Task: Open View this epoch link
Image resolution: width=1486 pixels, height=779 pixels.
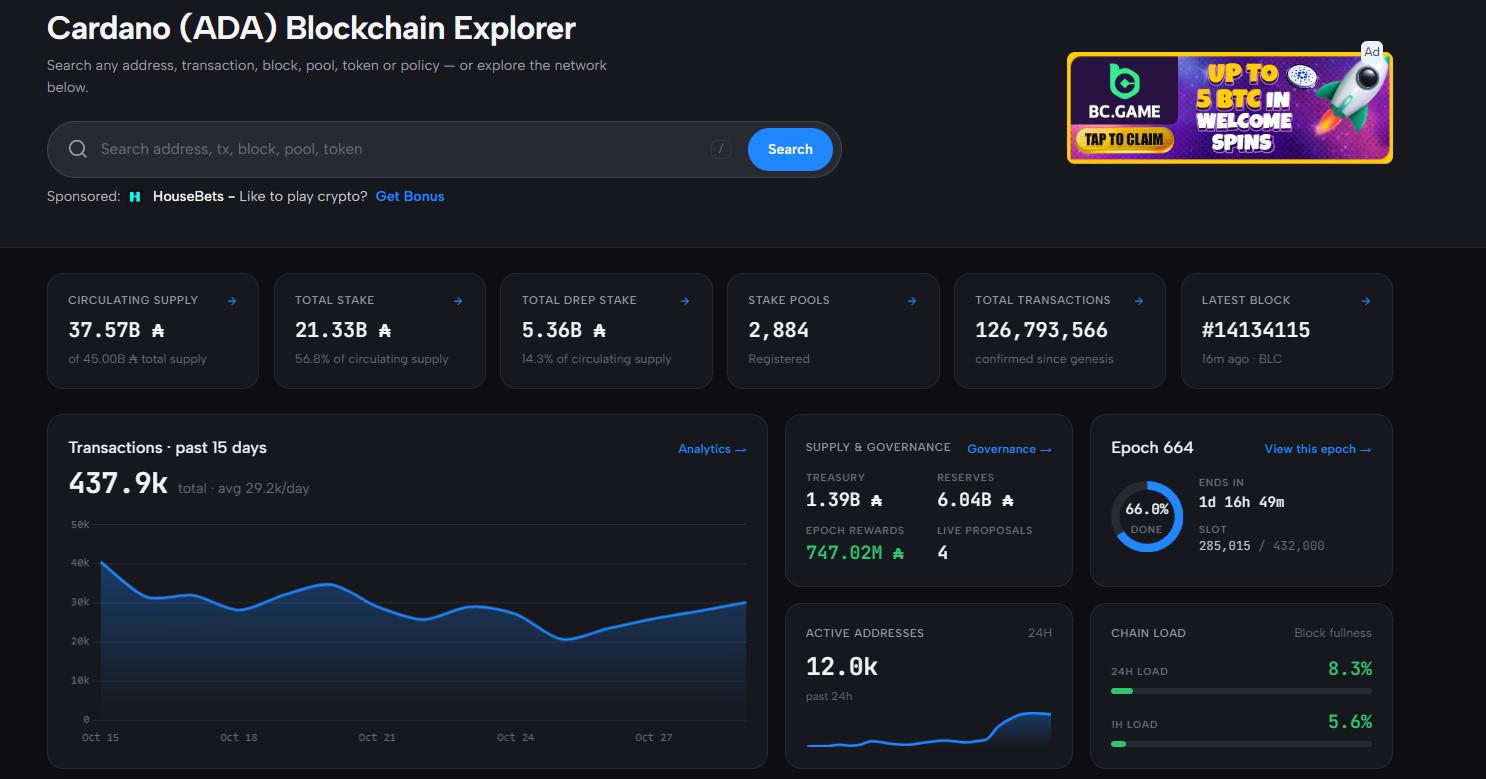Action: point(1318,449)
